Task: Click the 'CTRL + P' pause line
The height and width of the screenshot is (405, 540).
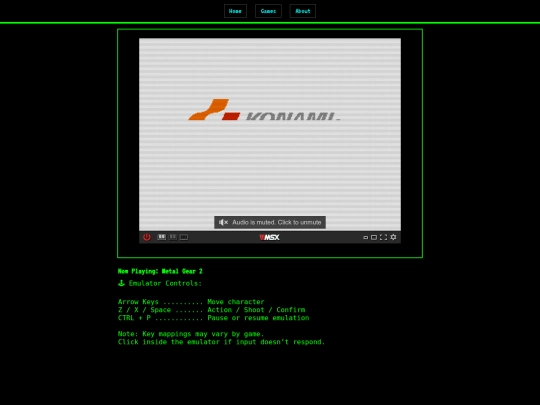Action: pos(214,318)
